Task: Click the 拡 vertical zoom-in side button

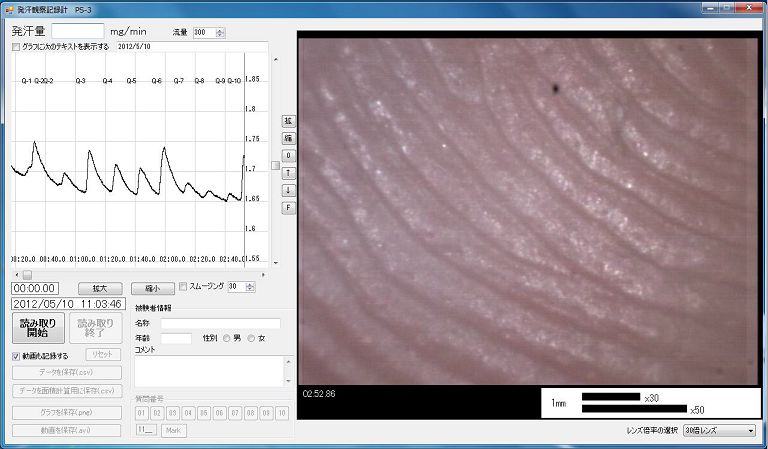Action: coord(288,121)
